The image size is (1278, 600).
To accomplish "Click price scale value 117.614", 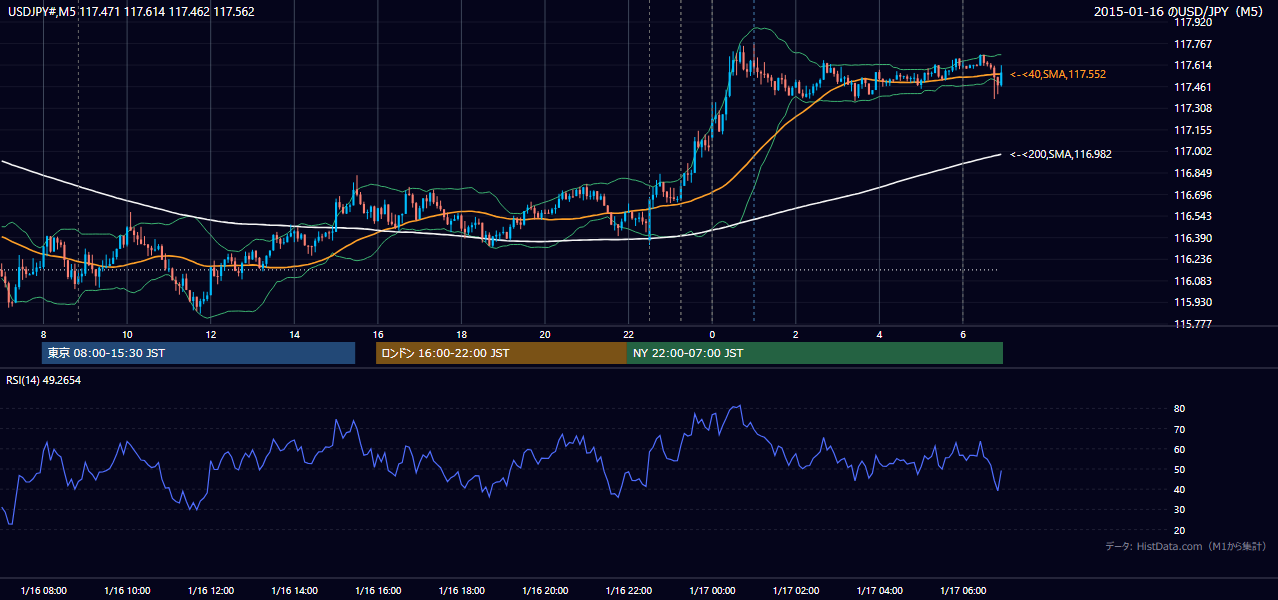I will pyautogui.click(x=1193, y=65).
